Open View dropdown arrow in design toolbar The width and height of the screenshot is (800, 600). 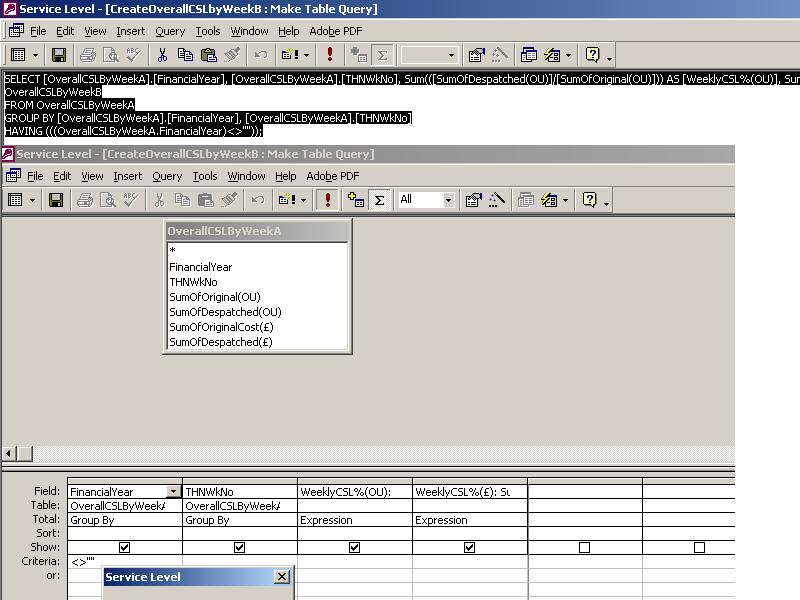(32, 200)
